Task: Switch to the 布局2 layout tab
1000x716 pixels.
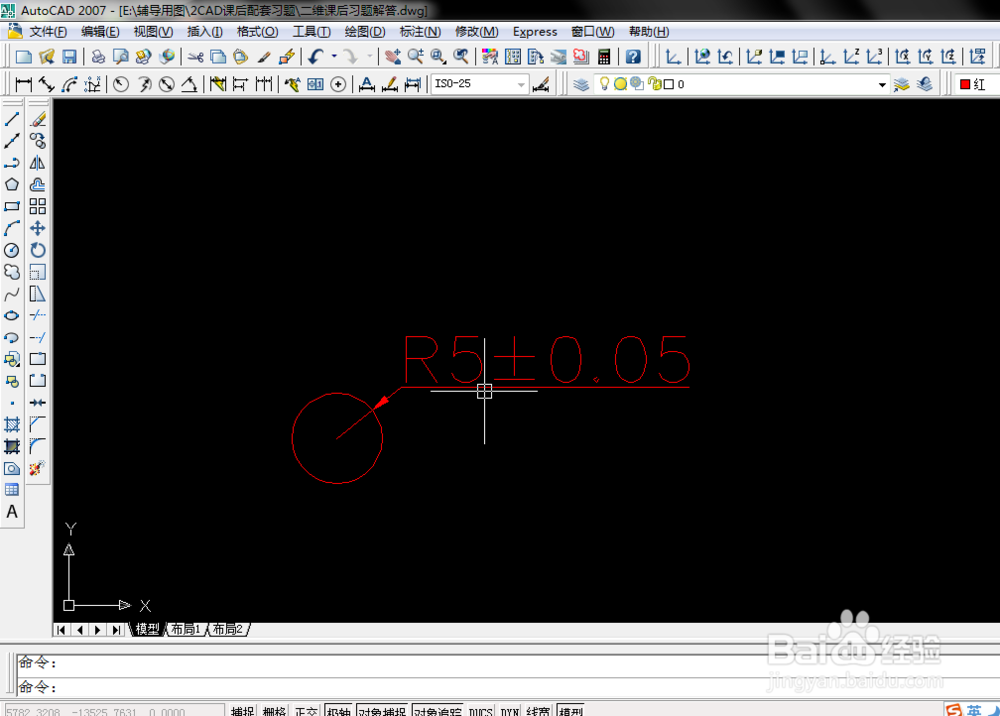Action: tap(228, 629)
